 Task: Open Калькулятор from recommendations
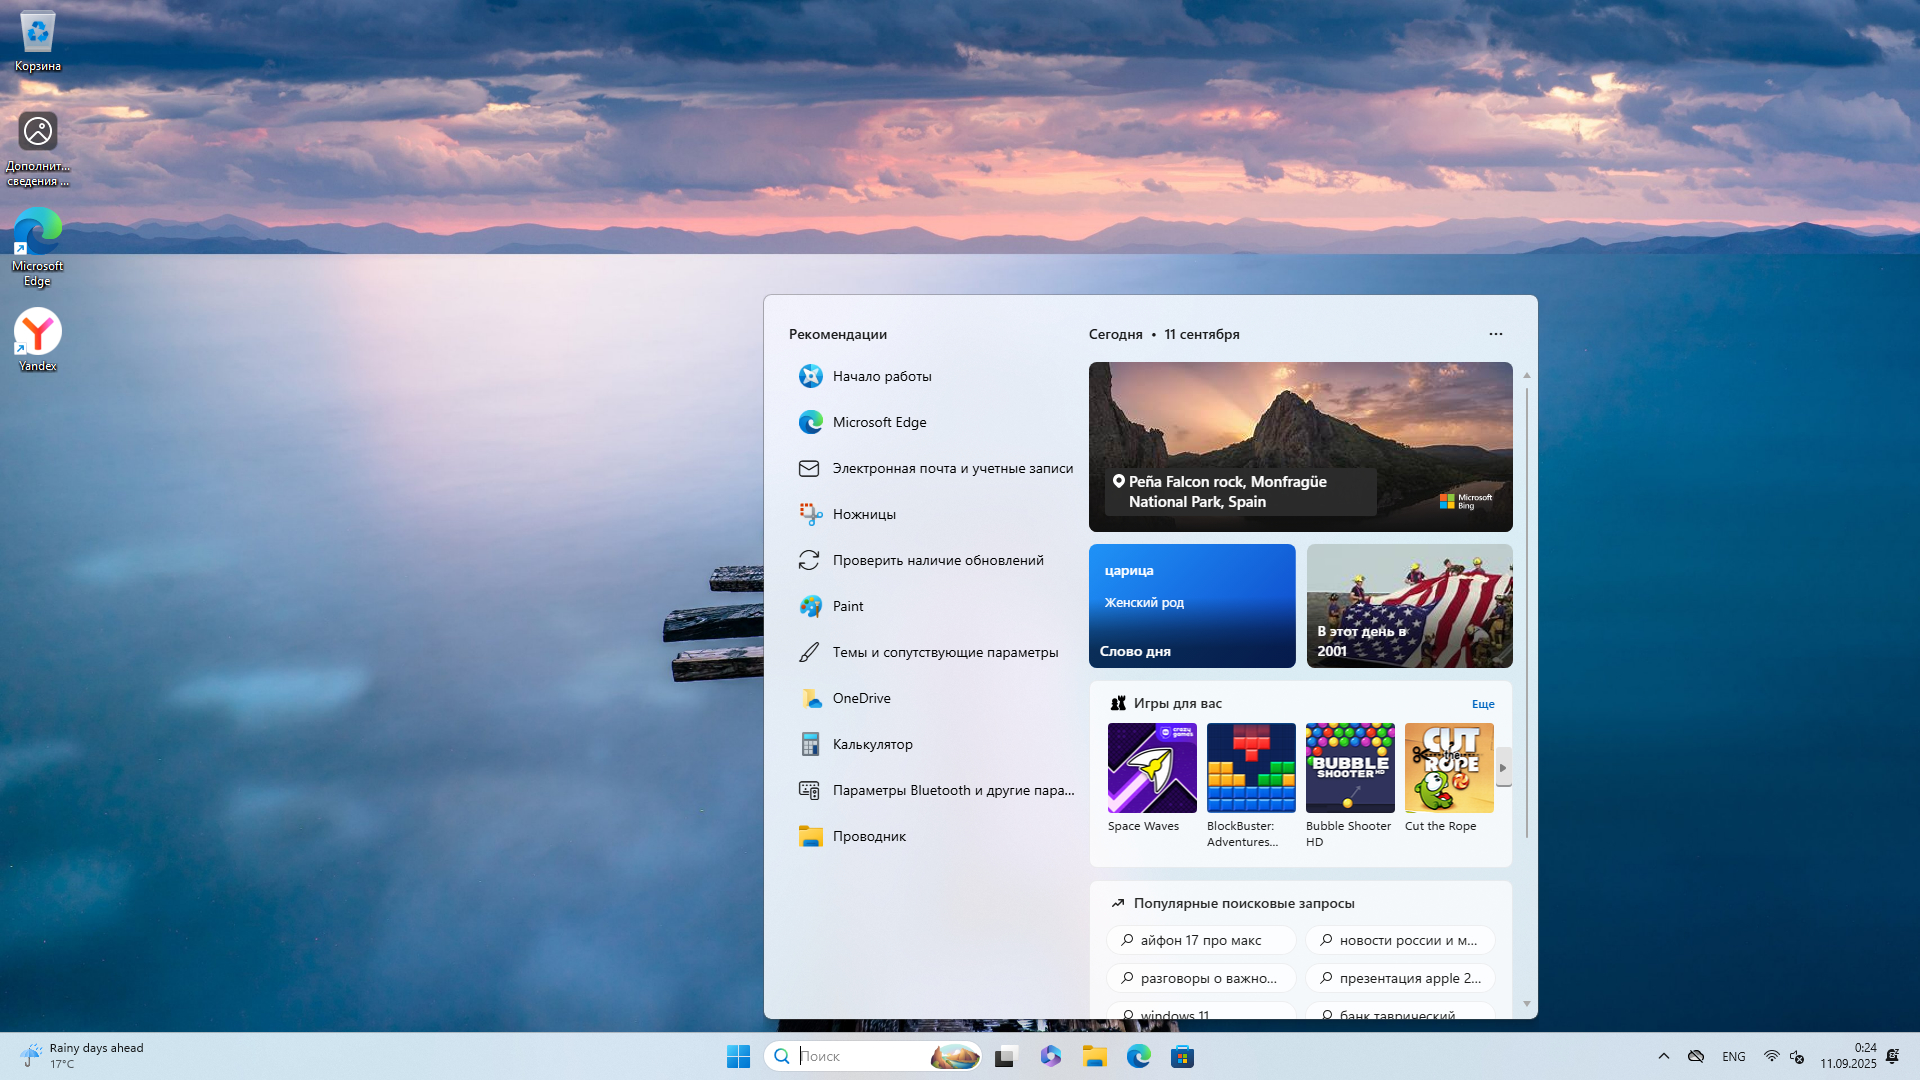[x=872, y=744]
